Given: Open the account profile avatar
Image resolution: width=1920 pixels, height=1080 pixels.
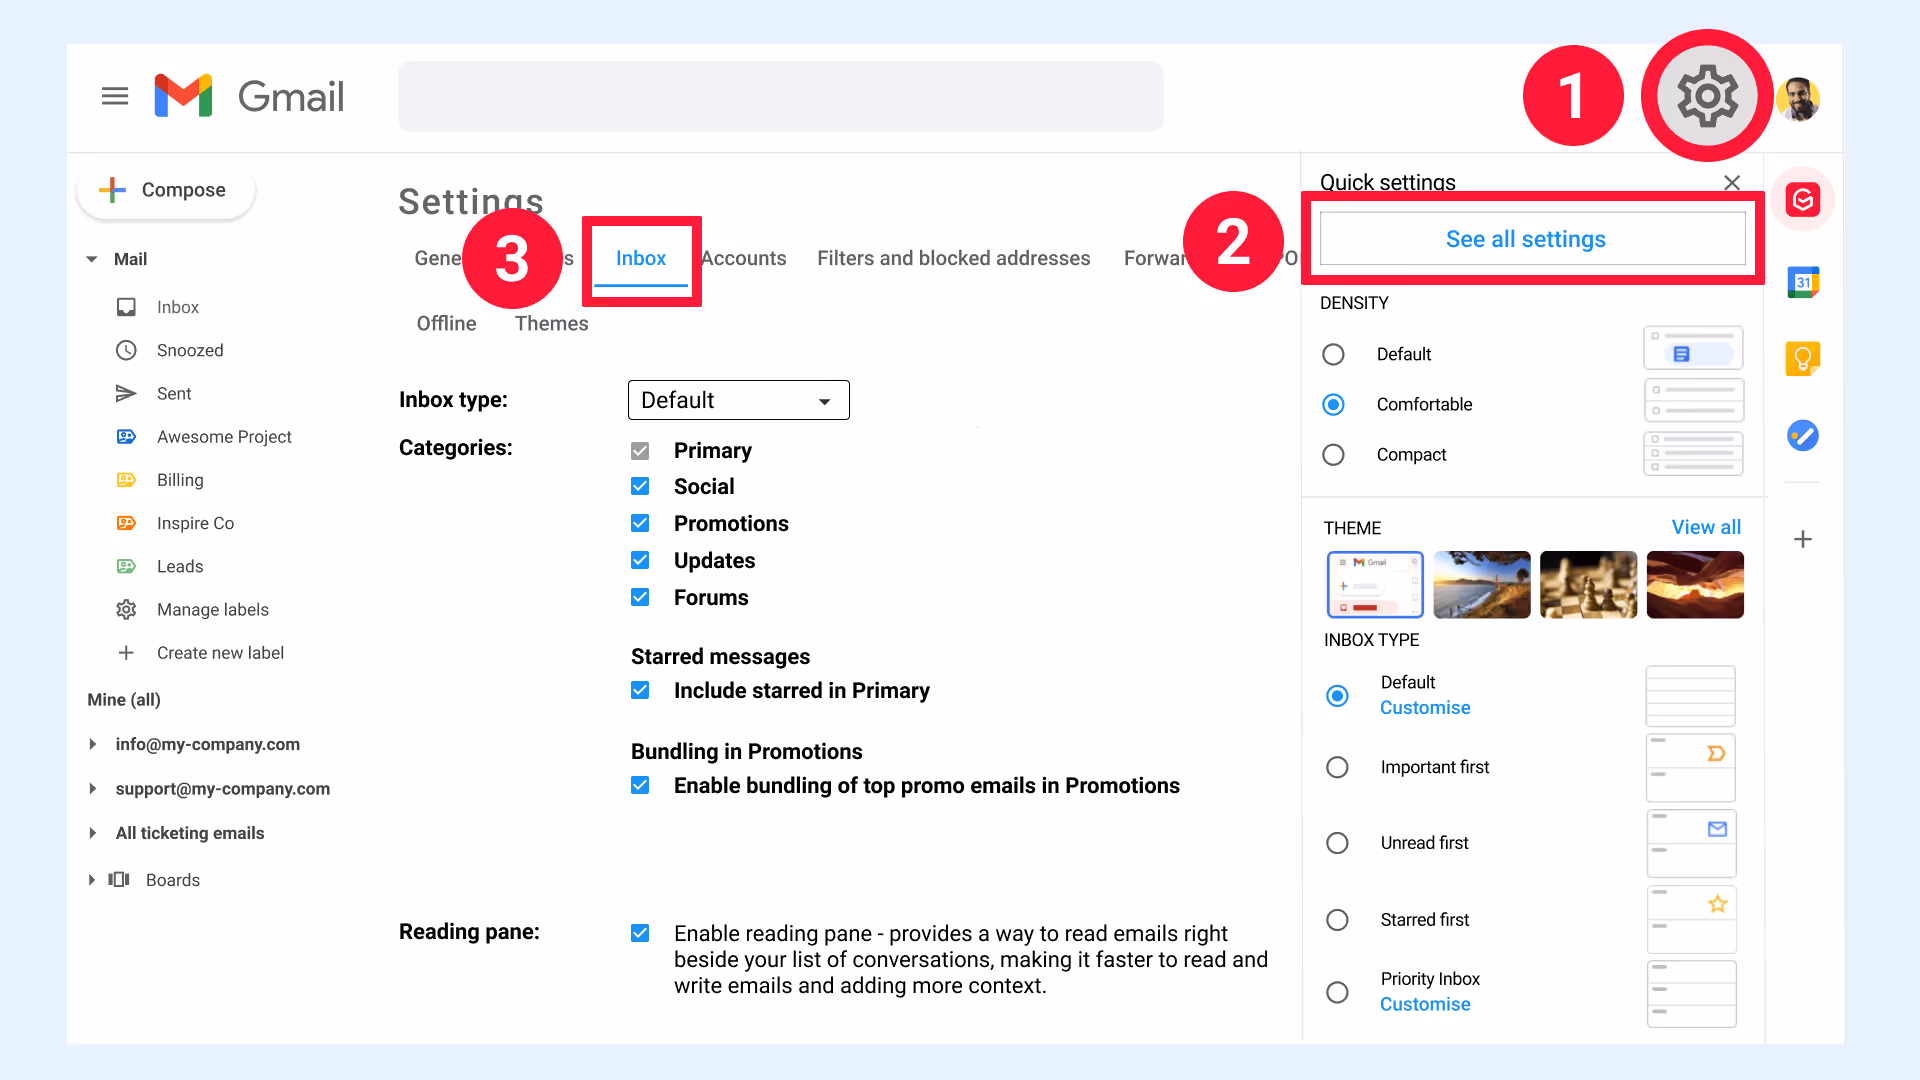Looking at the screenshot, I should pyautogui.click(x=1799, y=98).
